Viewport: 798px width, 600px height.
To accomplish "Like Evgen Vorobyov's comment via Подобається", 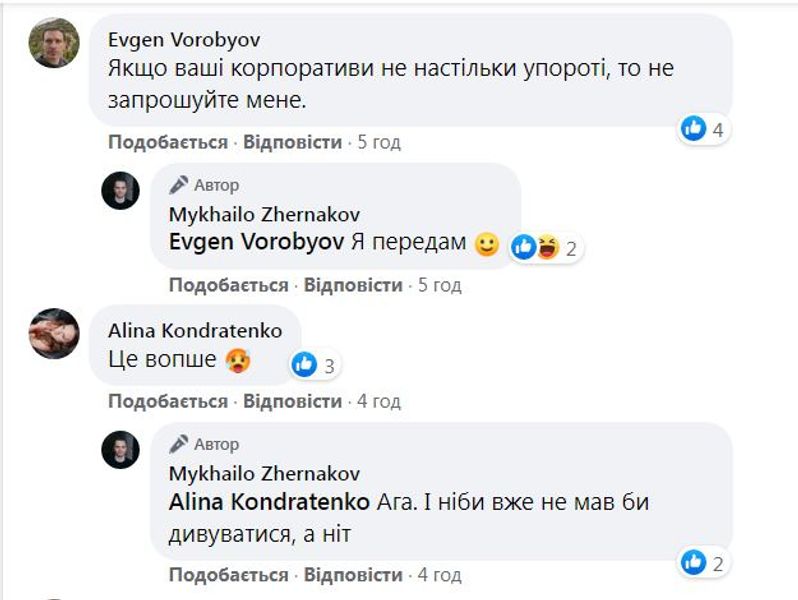I will point(168,142).
